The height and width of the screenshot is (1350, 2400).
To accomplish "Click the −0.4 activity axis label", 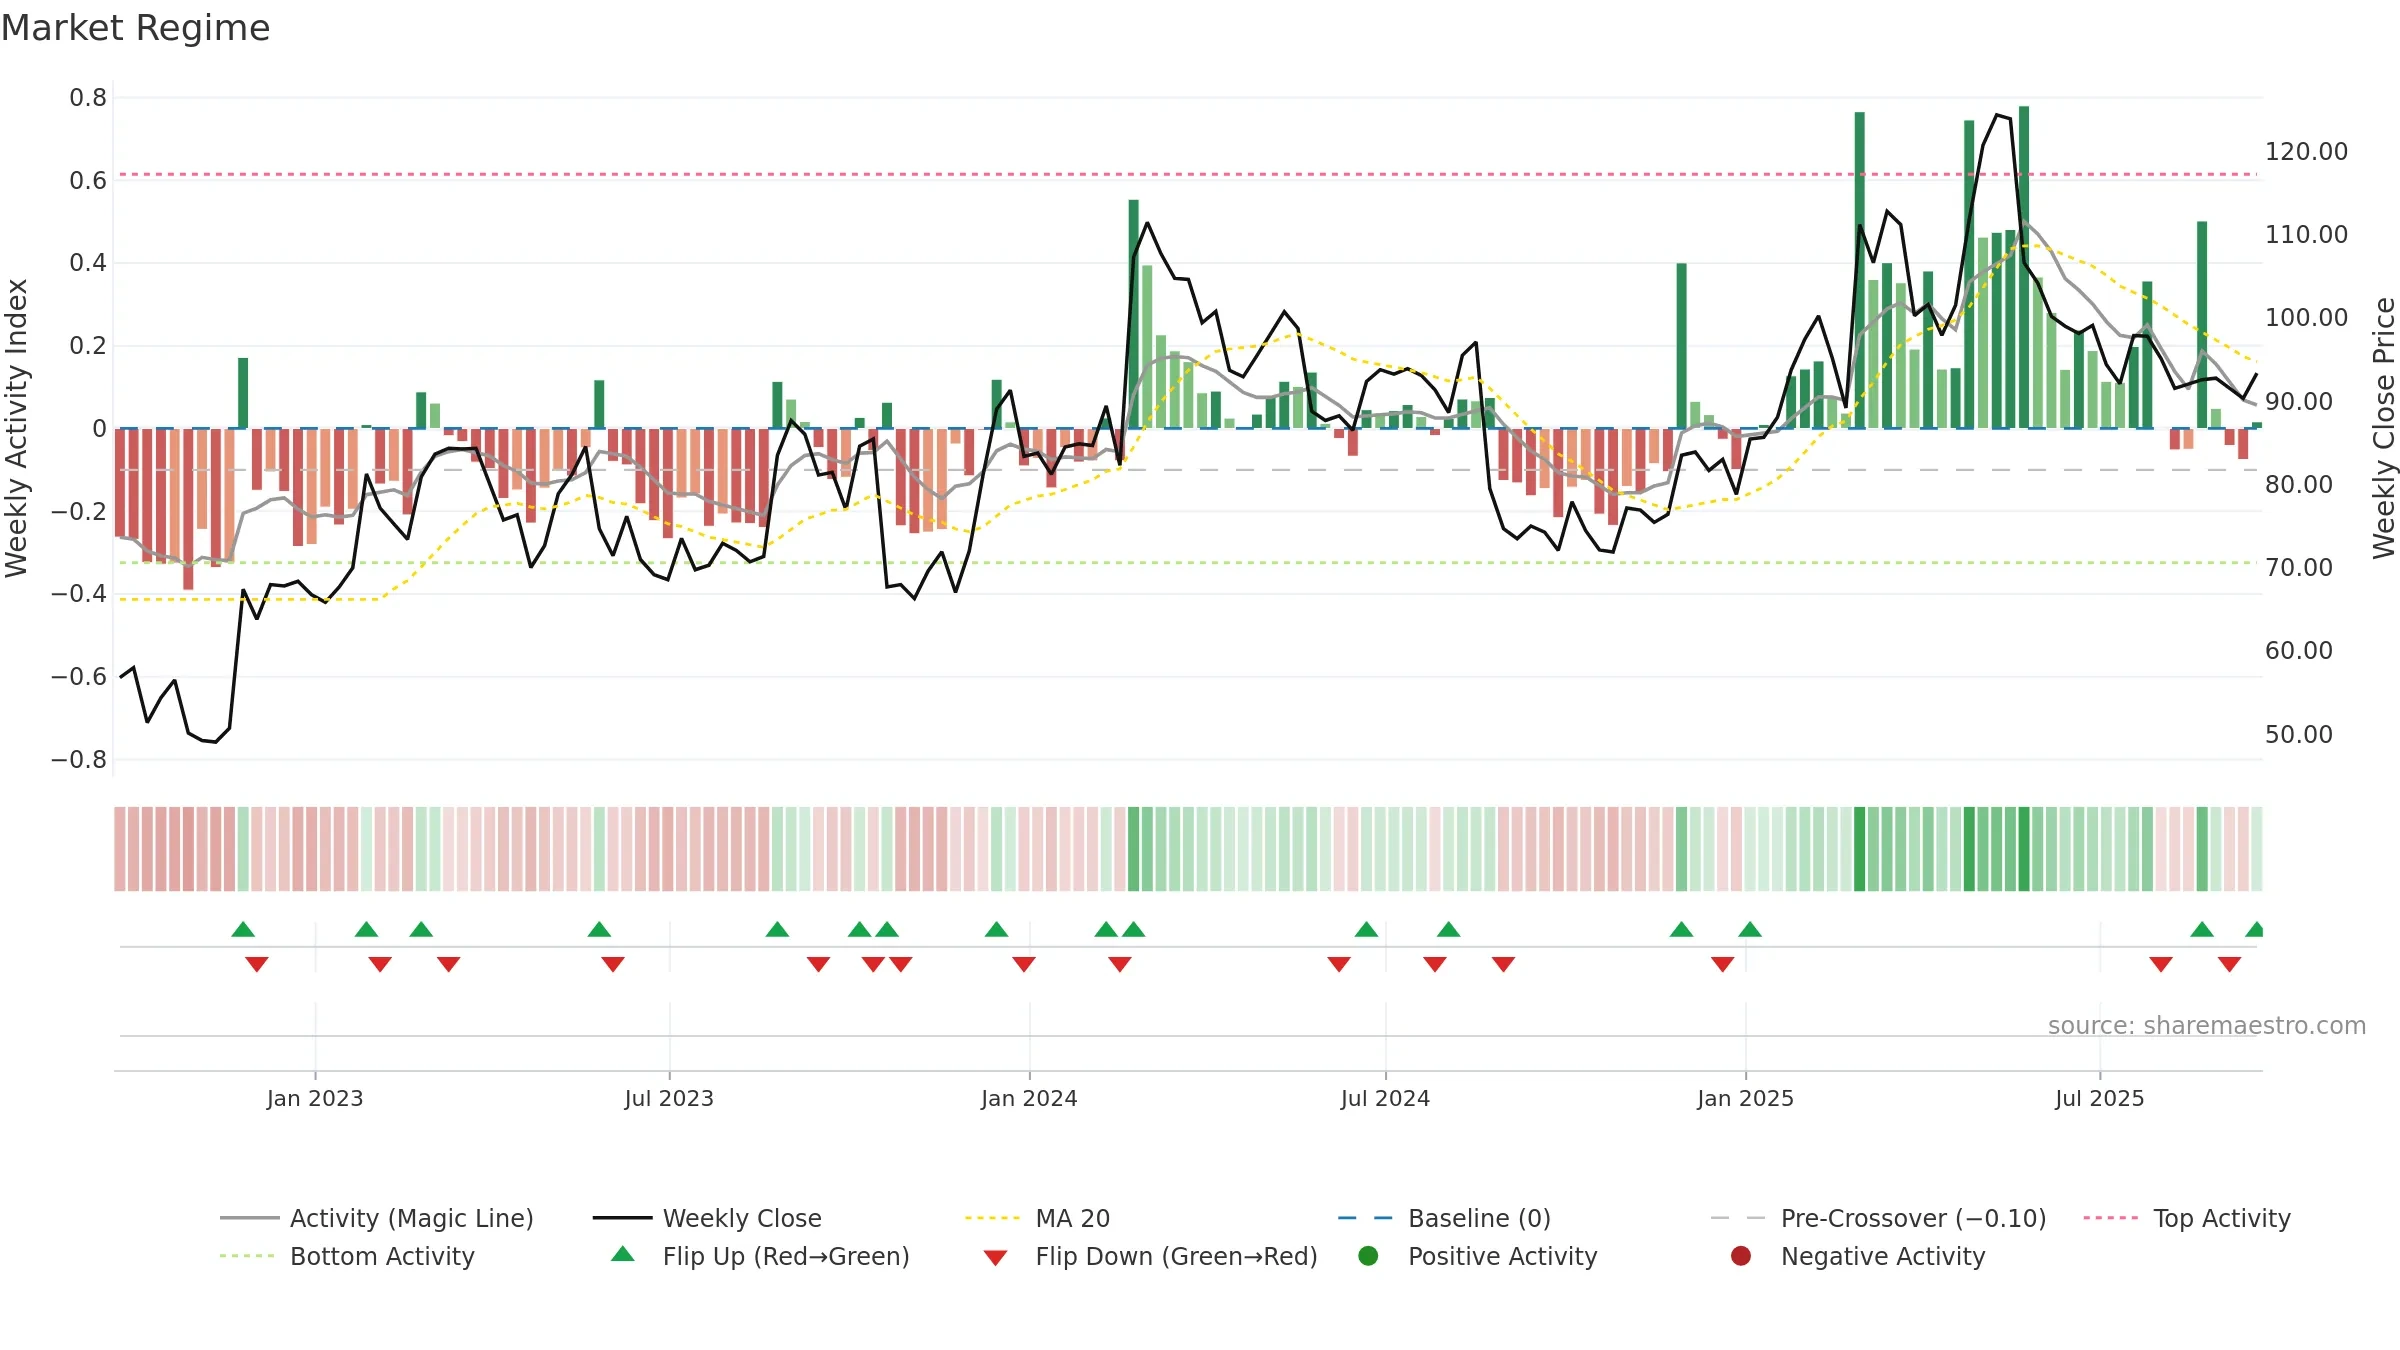I will tap(79, 594).
